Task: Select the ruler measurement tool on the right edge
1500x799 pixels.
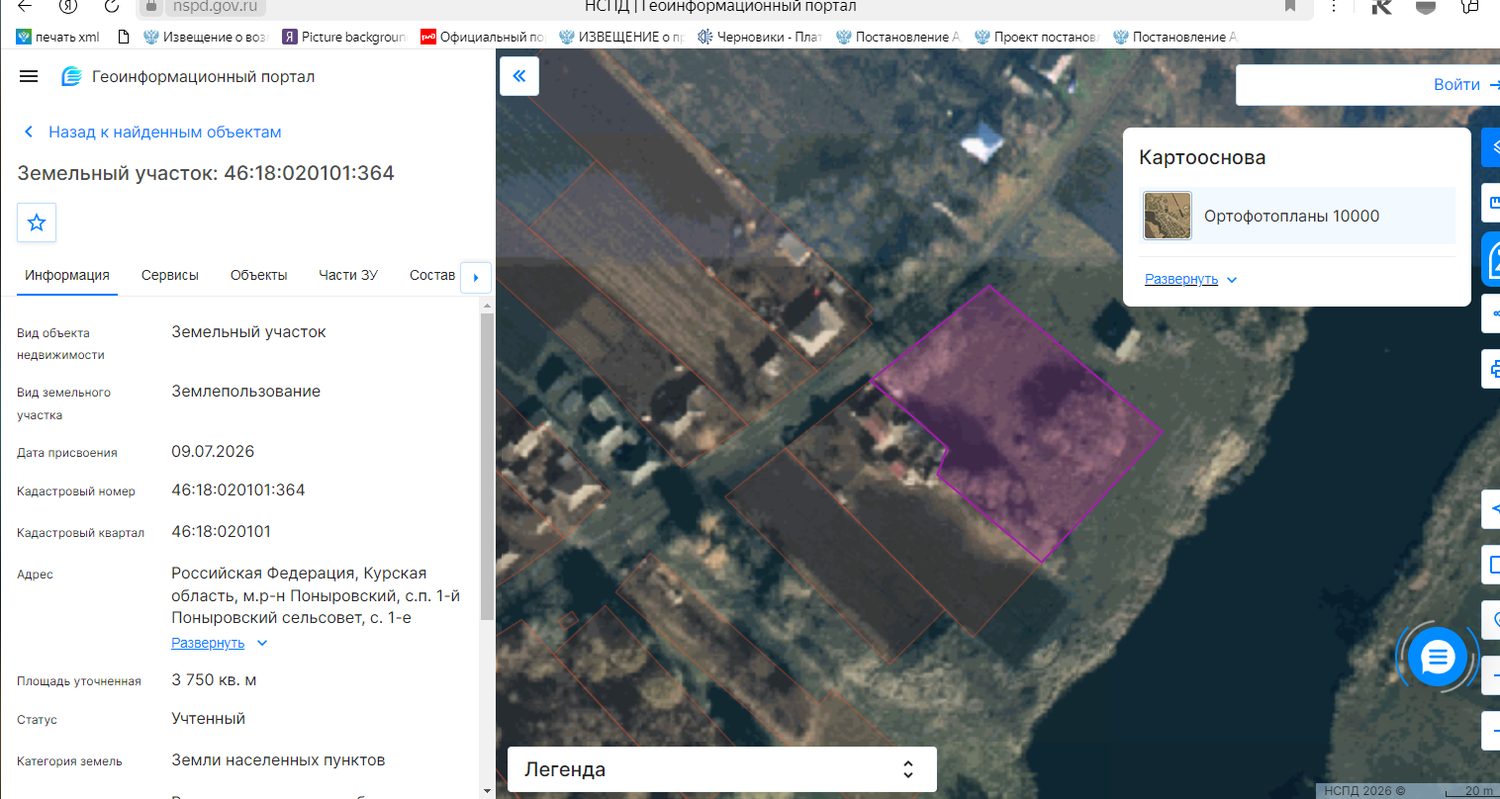Action: click(1490, 202)
